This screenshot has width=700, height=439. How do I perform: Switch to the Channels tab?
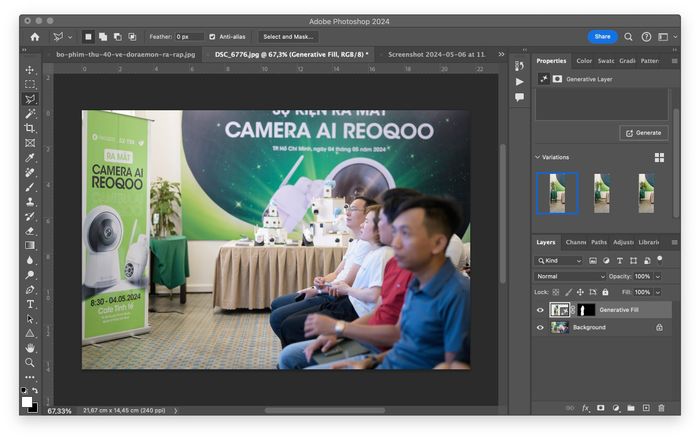[x=575, y=242]
